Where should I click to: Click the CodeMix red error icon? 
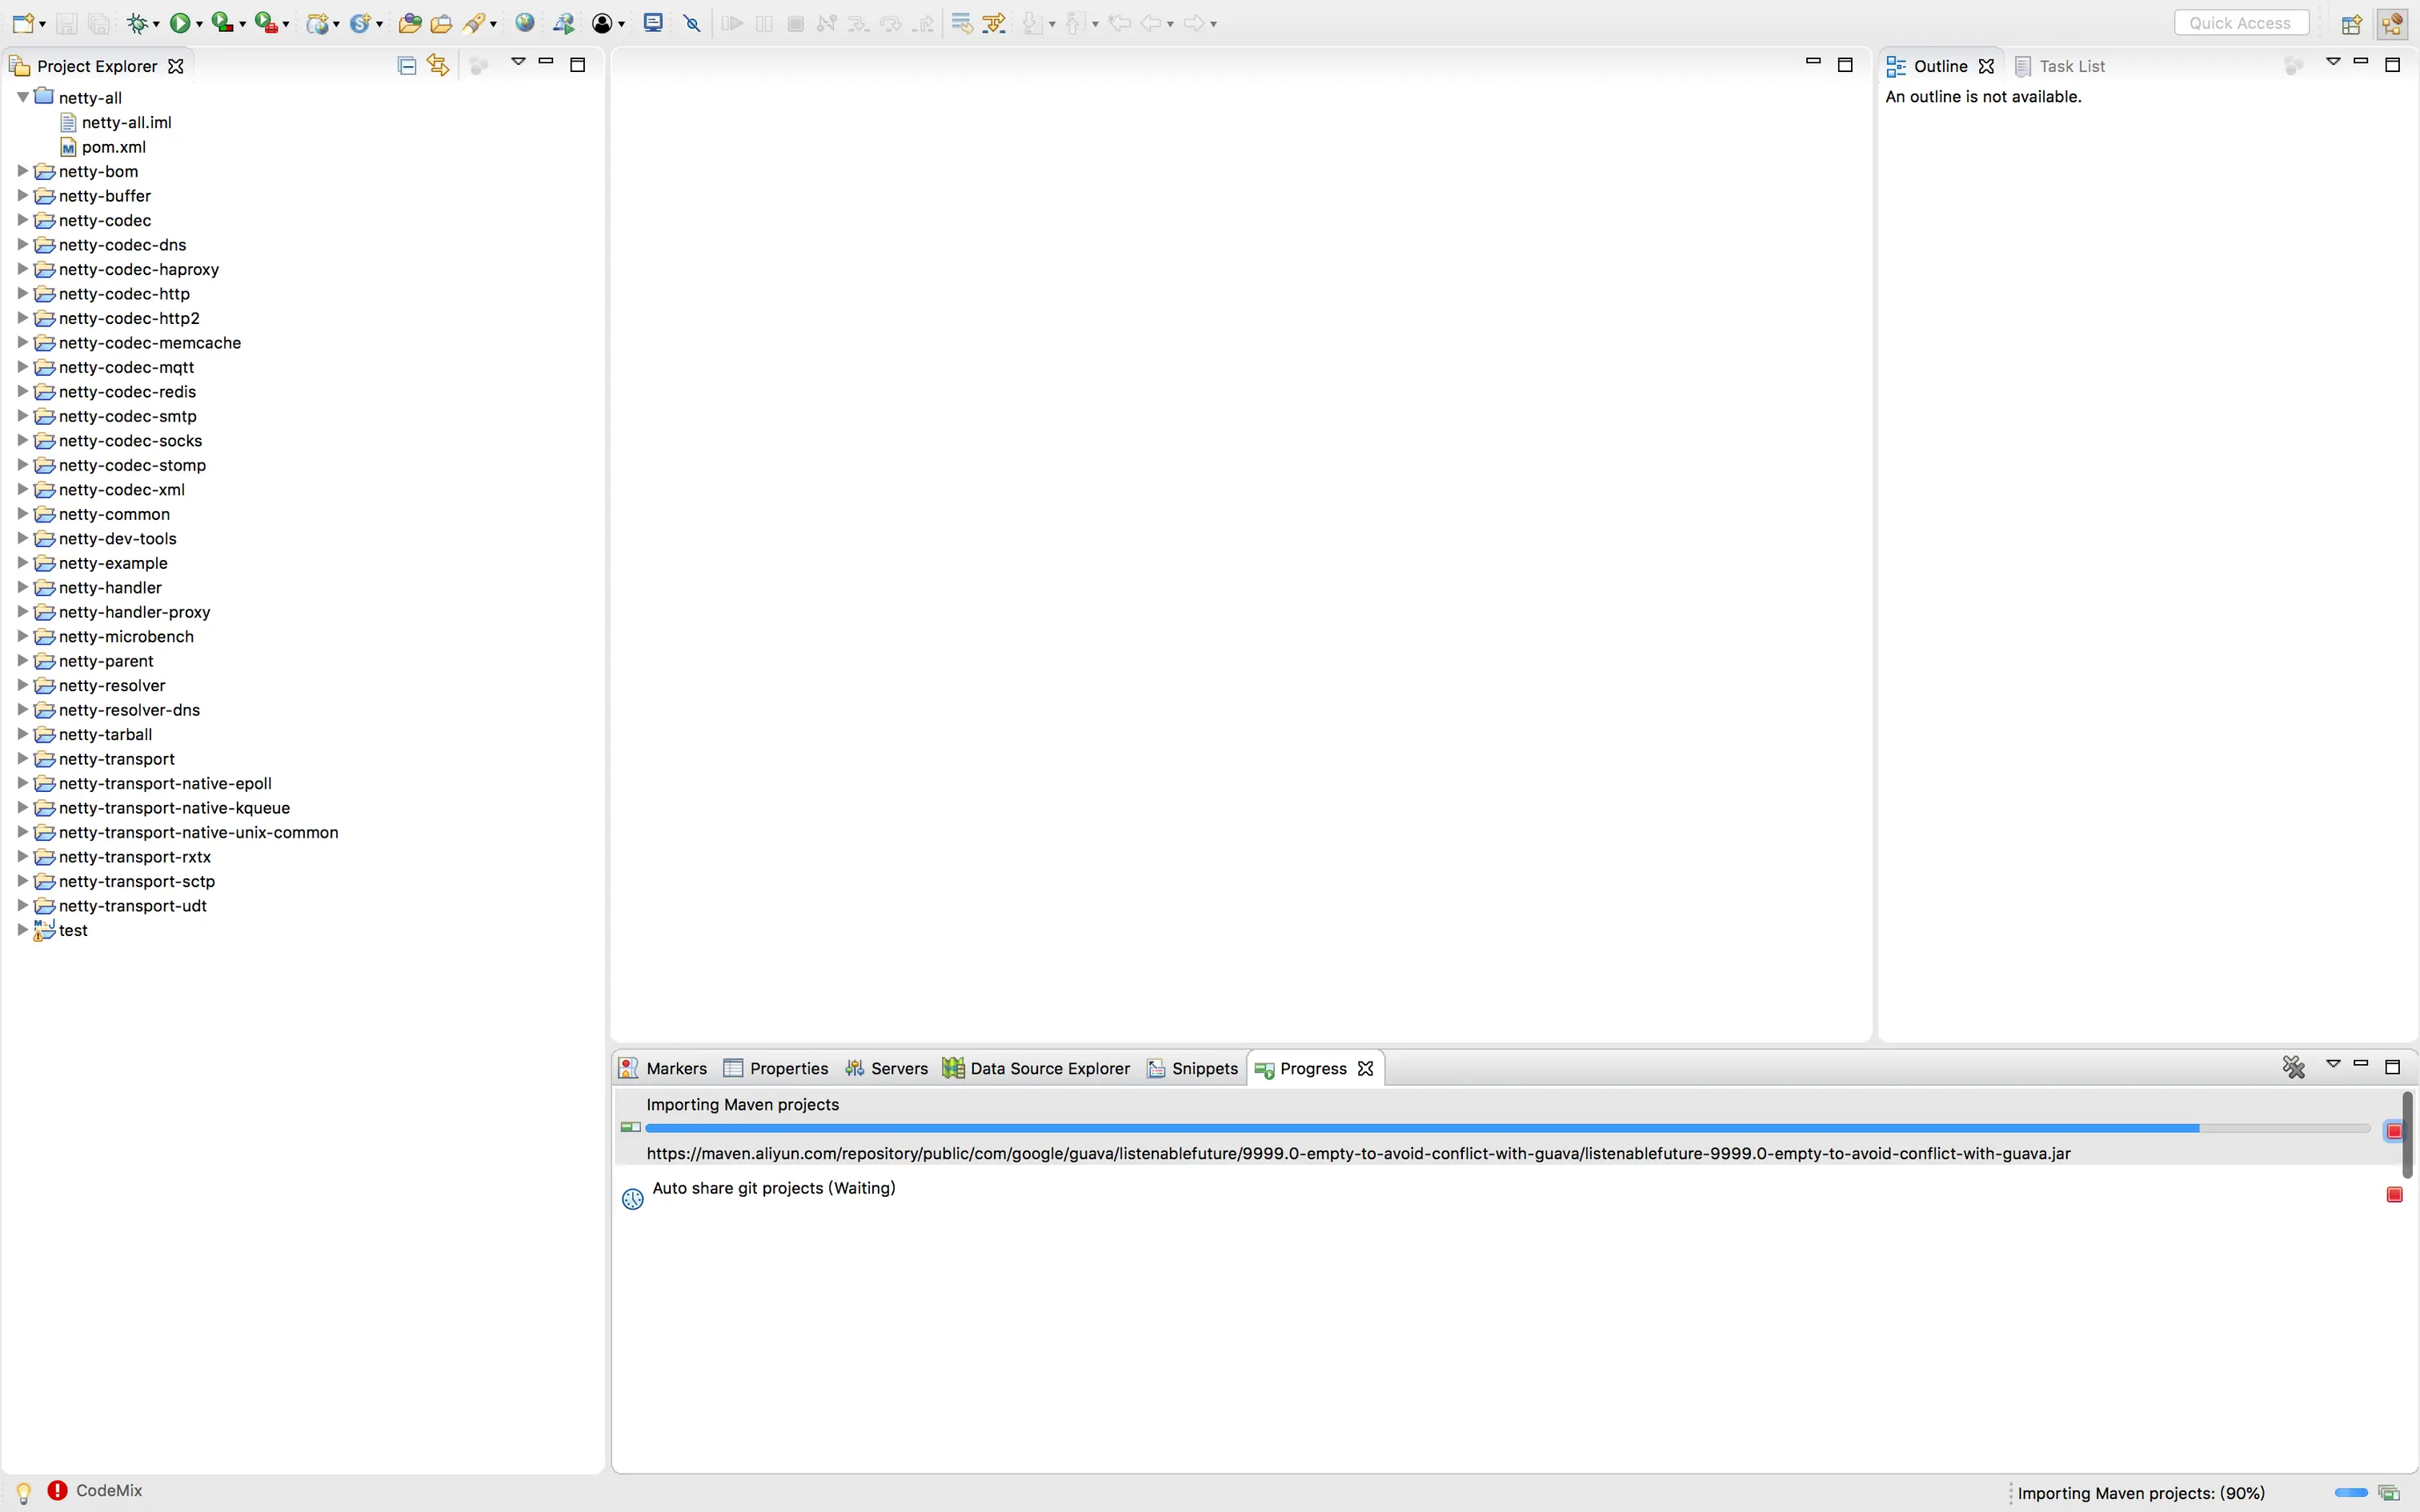(x=58, y=1490)
